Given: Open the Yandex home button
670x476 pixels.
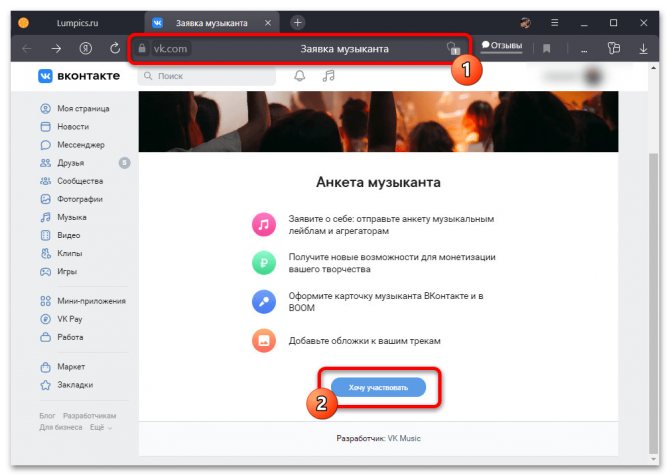Looking at the screenshot, I should [x=85, y=48].
